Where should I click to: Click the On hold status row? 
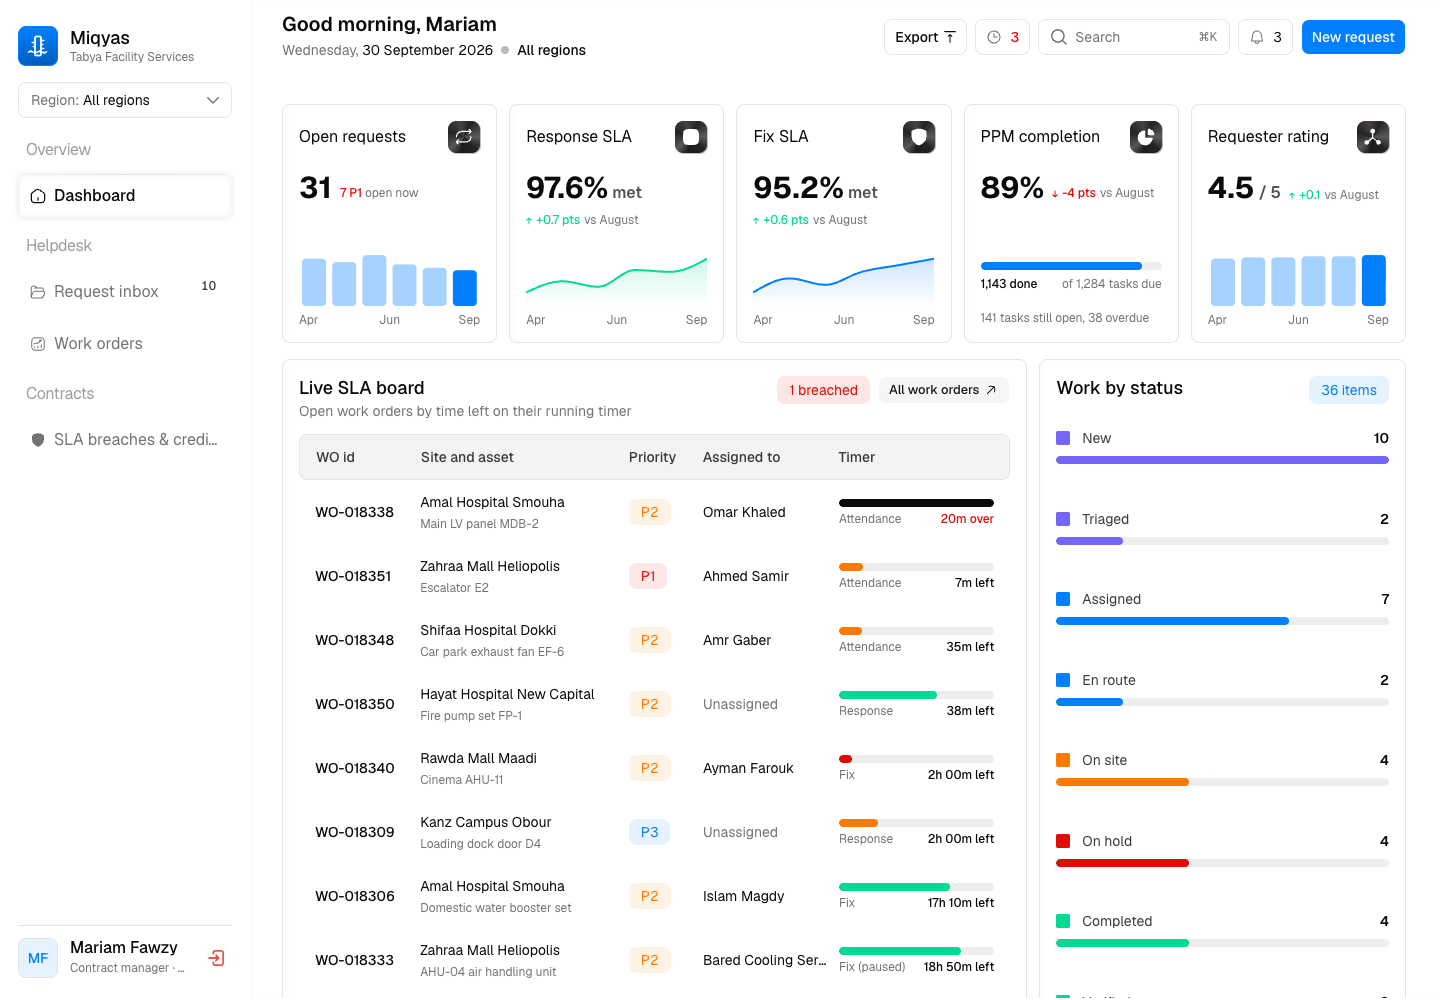(1222, 850)
